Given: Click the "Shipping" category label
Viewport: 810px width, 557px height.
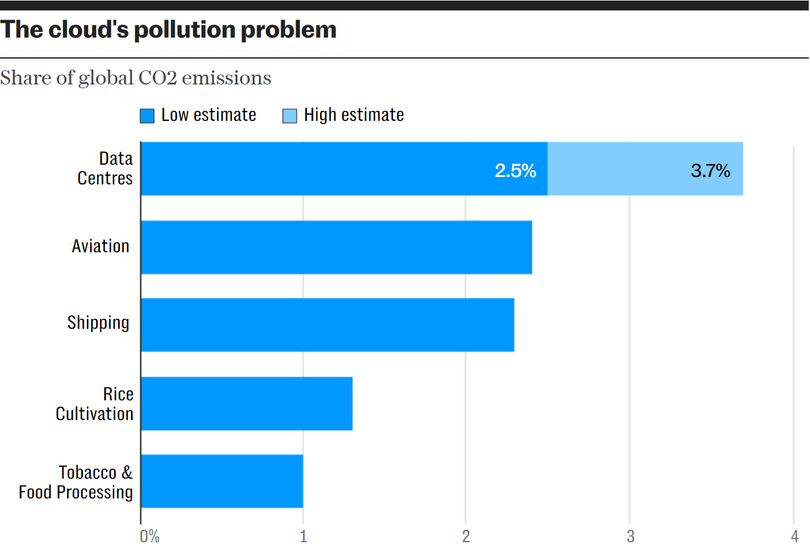Looking at the screenshot, I should pyautogui.click(x=98, y=323).
